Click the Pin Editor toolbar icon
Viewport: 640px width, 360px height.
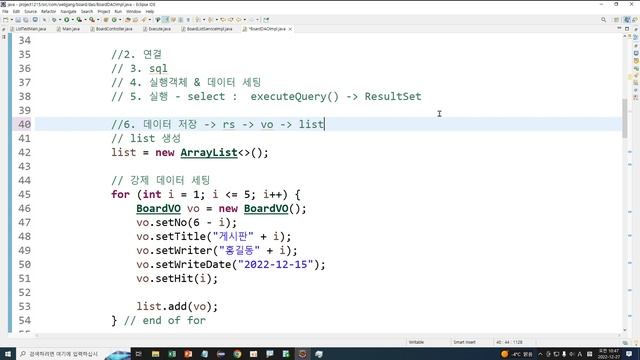pyautogui.click(x=266, y=20)
